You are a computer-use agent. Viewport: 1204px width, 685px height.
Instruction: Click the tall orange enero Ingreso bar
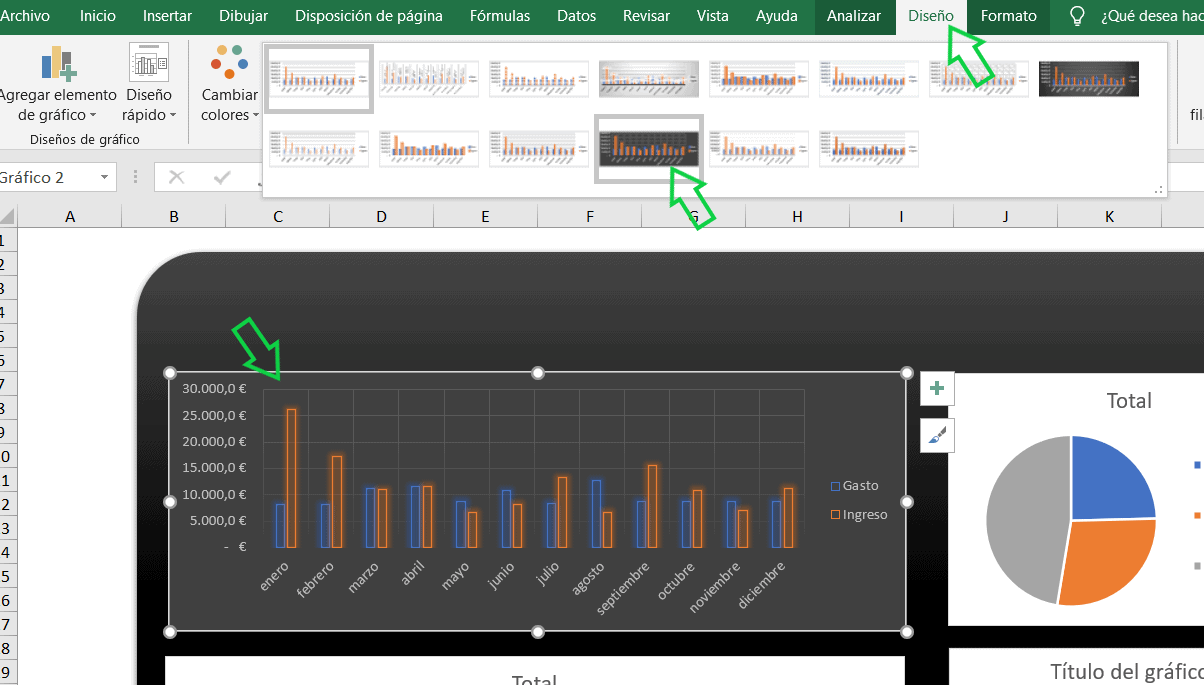tap(291, 478)
